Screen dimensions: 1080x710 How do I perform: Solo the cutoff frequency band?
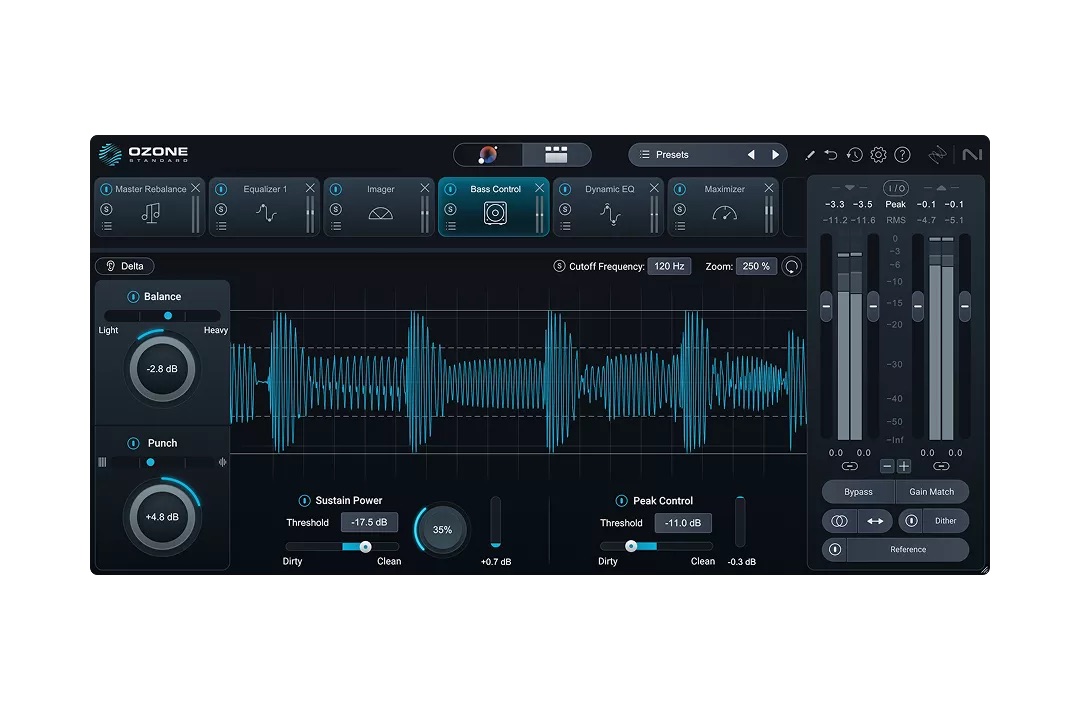click(559, 267)
